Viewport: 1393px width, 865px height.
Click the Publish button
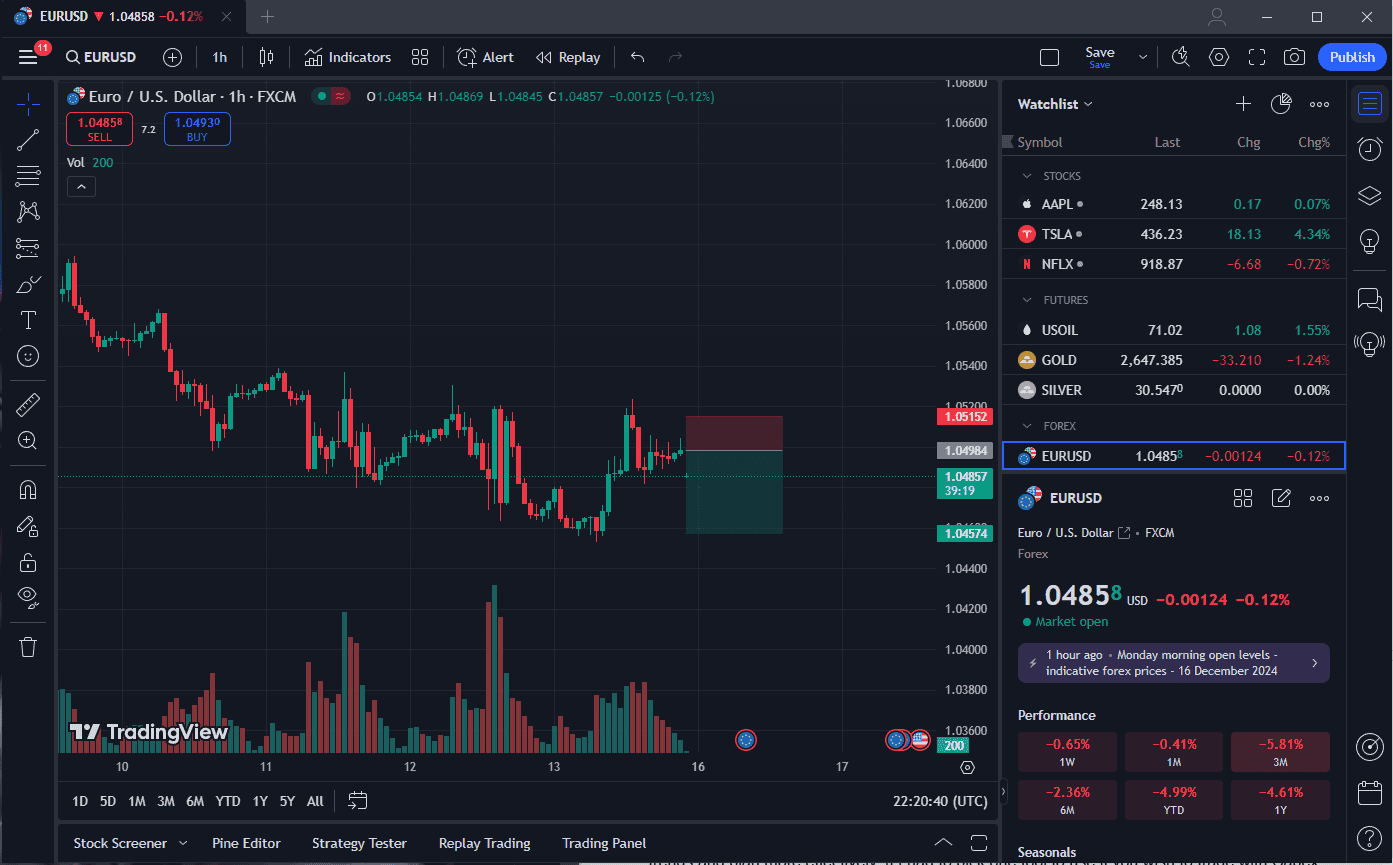(1352, 57)
